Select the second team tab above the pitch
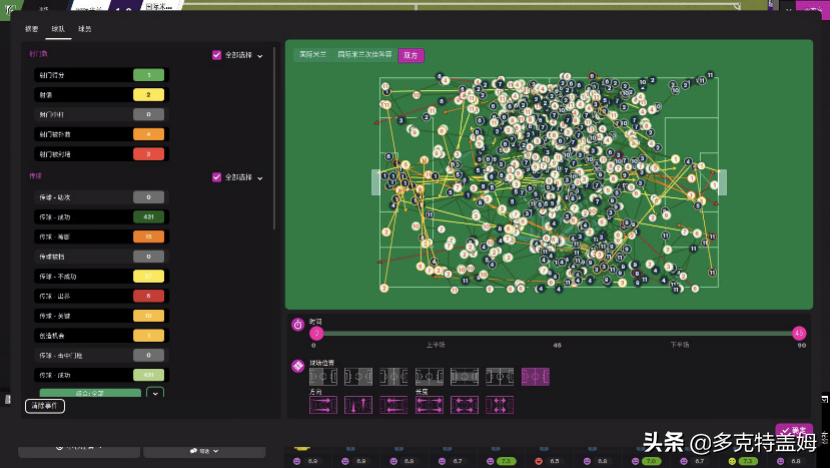This screenshot has width=832, height=468. click(x=365, y=55)
